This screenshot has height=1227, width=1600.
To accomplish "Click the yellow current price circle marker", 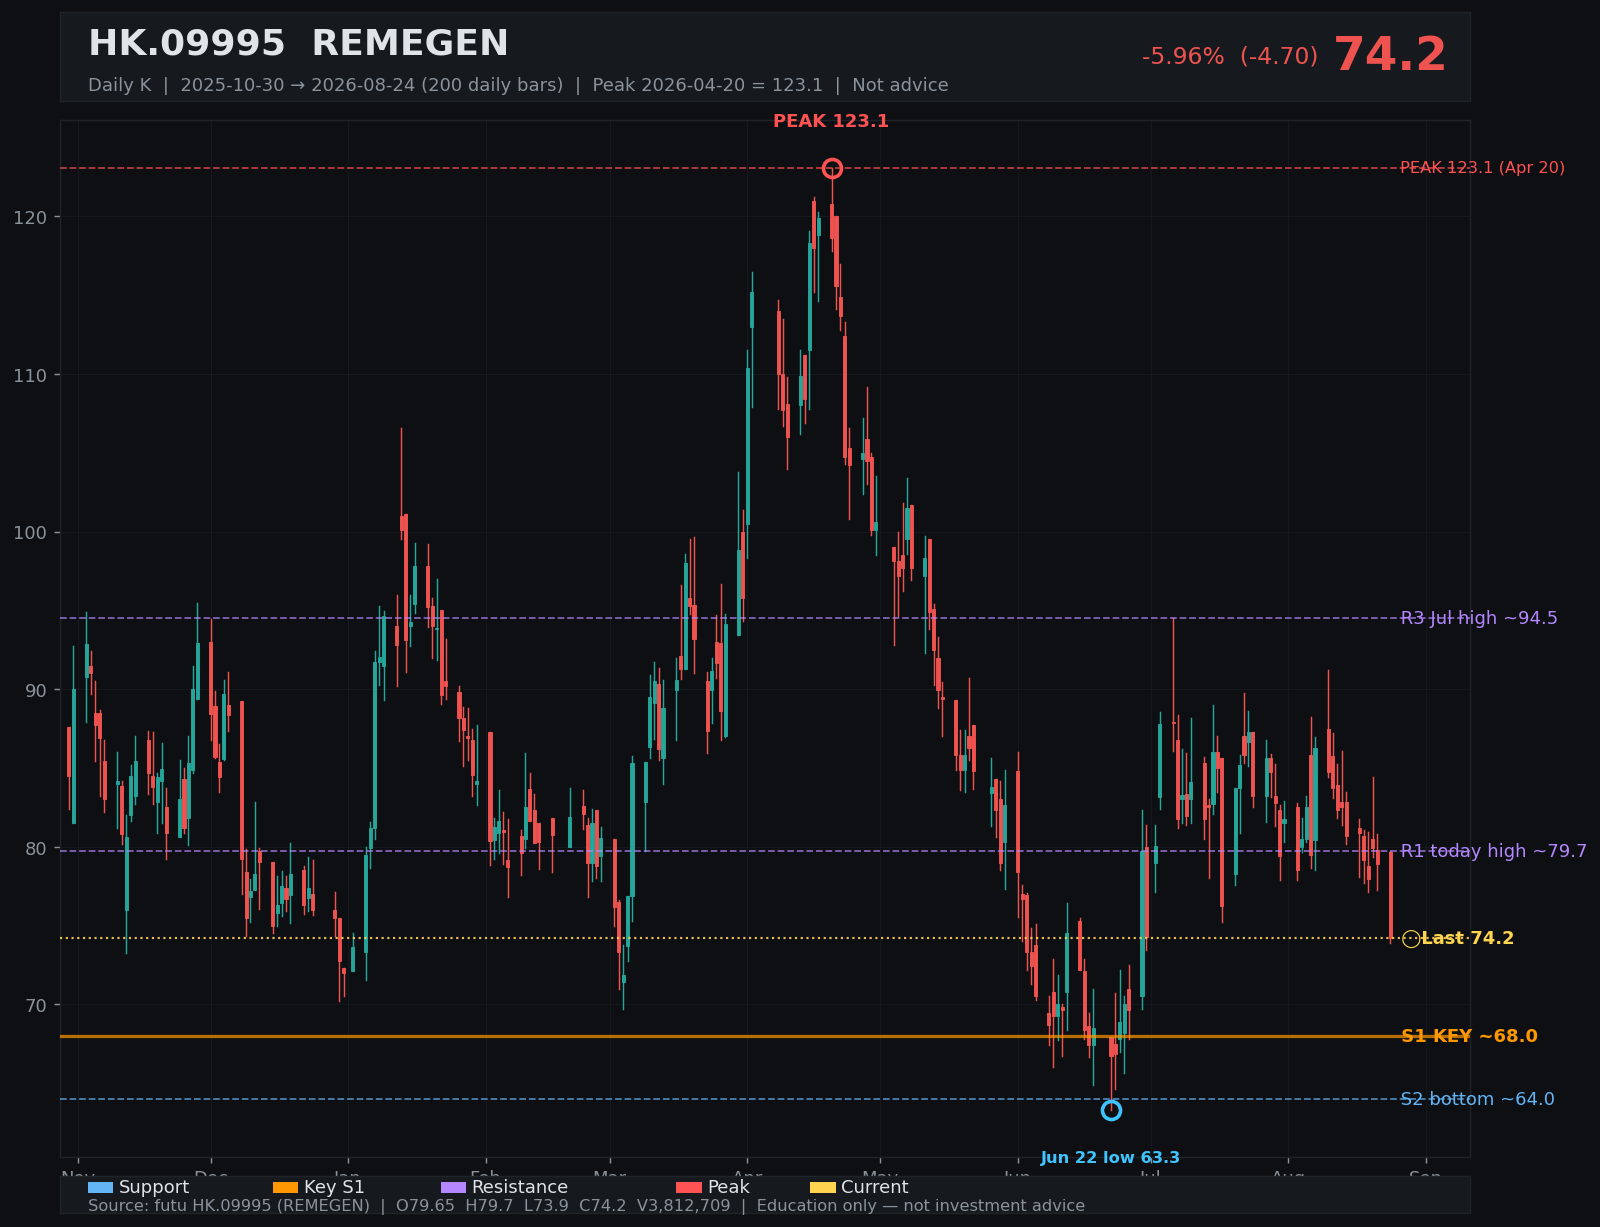I will click(1411, 938).
